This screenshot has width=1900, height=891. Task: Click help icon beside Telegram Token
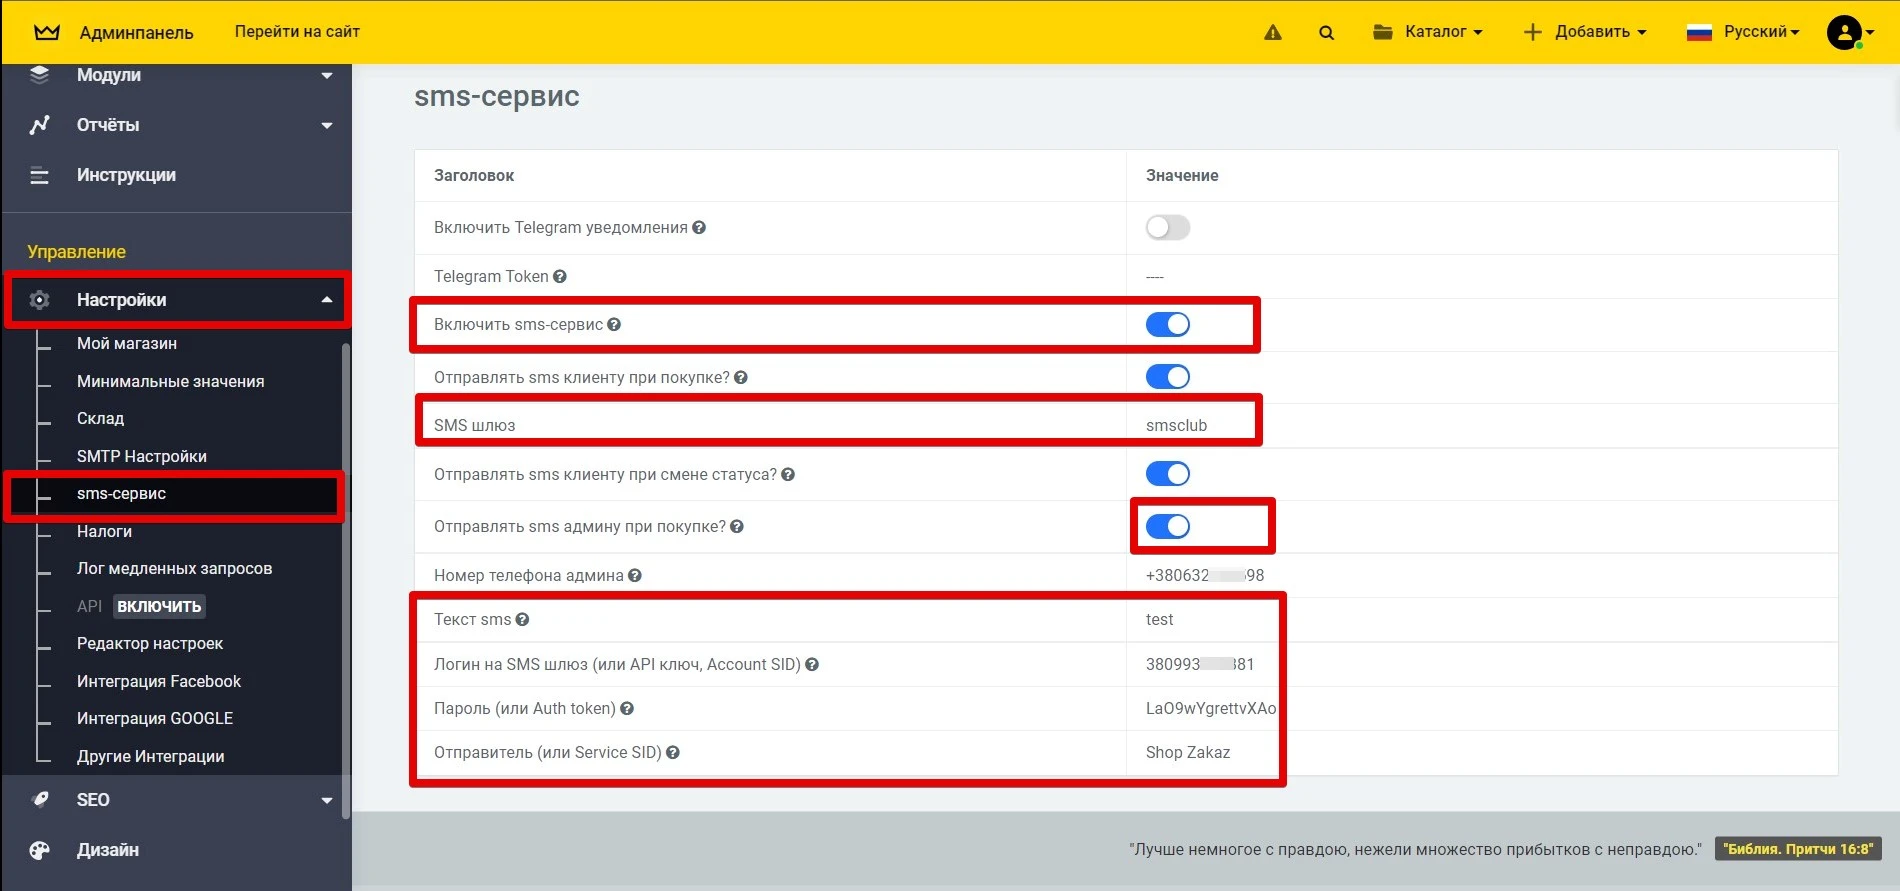pyautogui.click(x=560, y=276)
